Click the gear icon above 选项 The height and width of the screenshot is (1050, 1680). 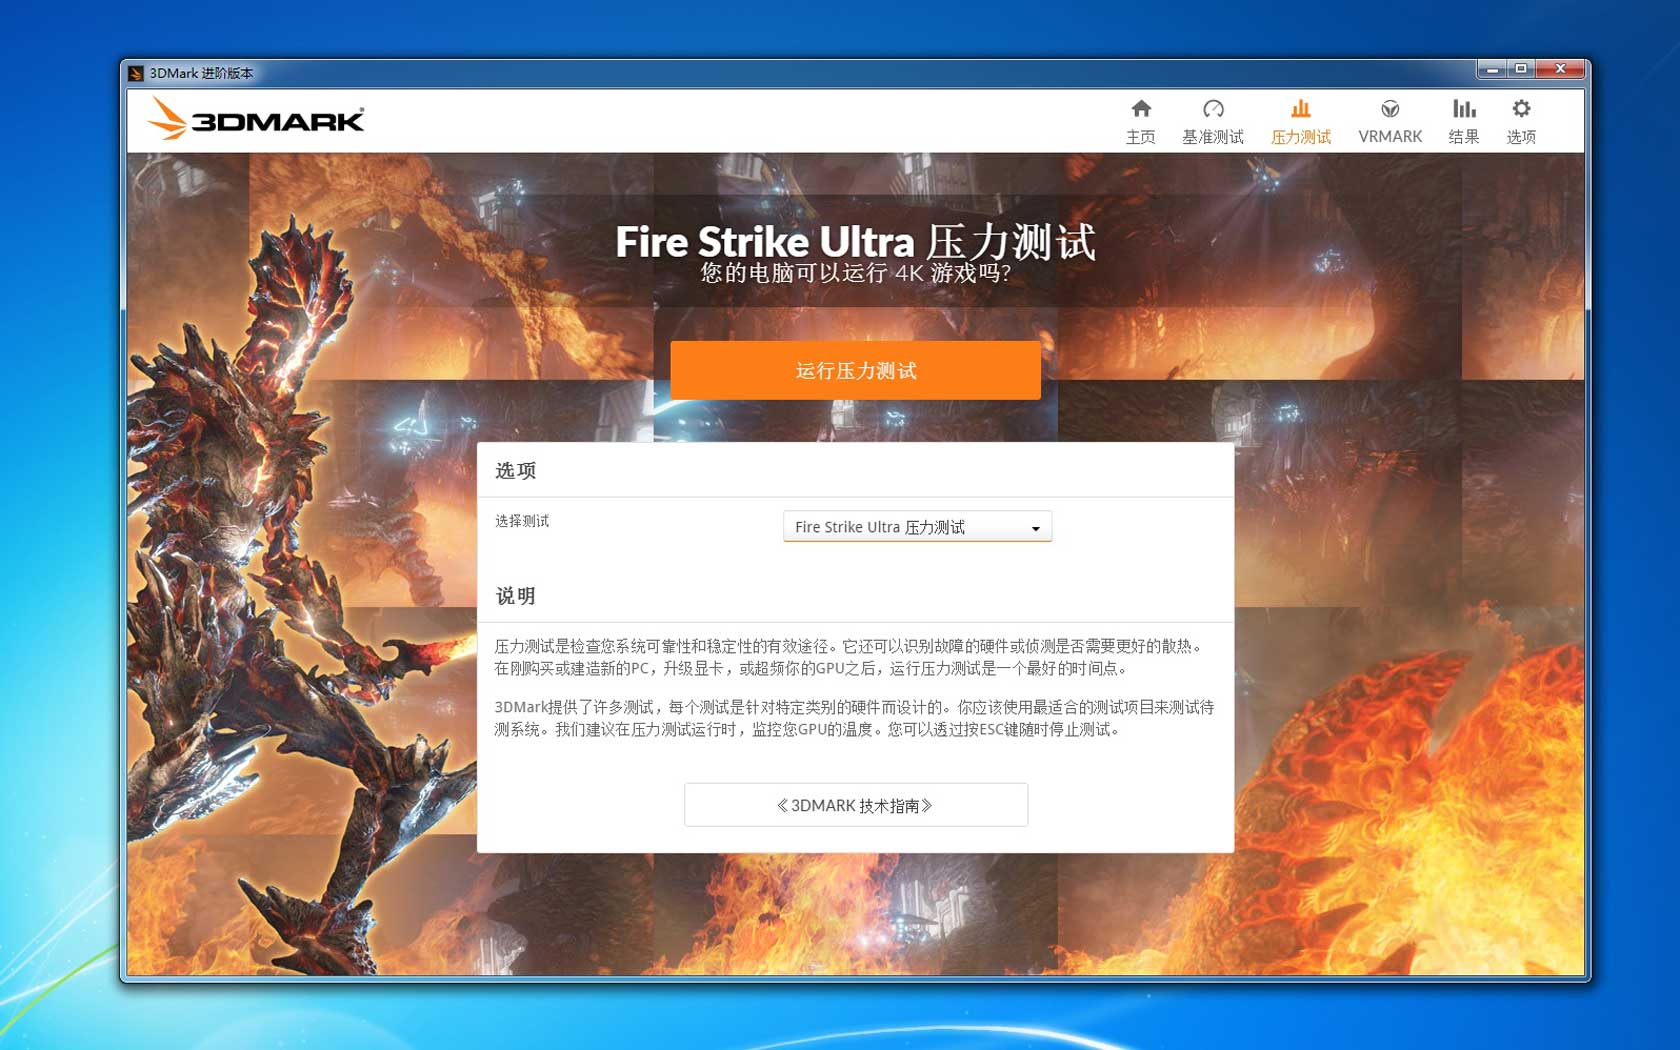click(1521, 108)
